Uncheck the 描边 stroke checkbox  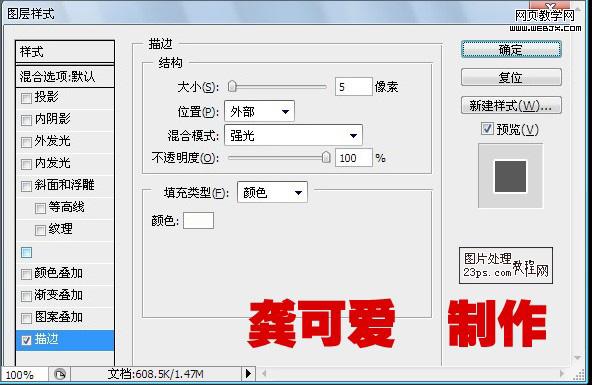pyautogui.click(x=26, y=340)
